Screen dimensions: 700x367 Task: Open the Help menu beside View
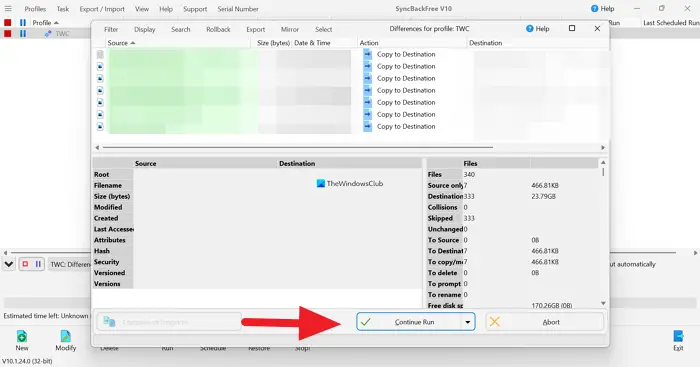[166, 9]
